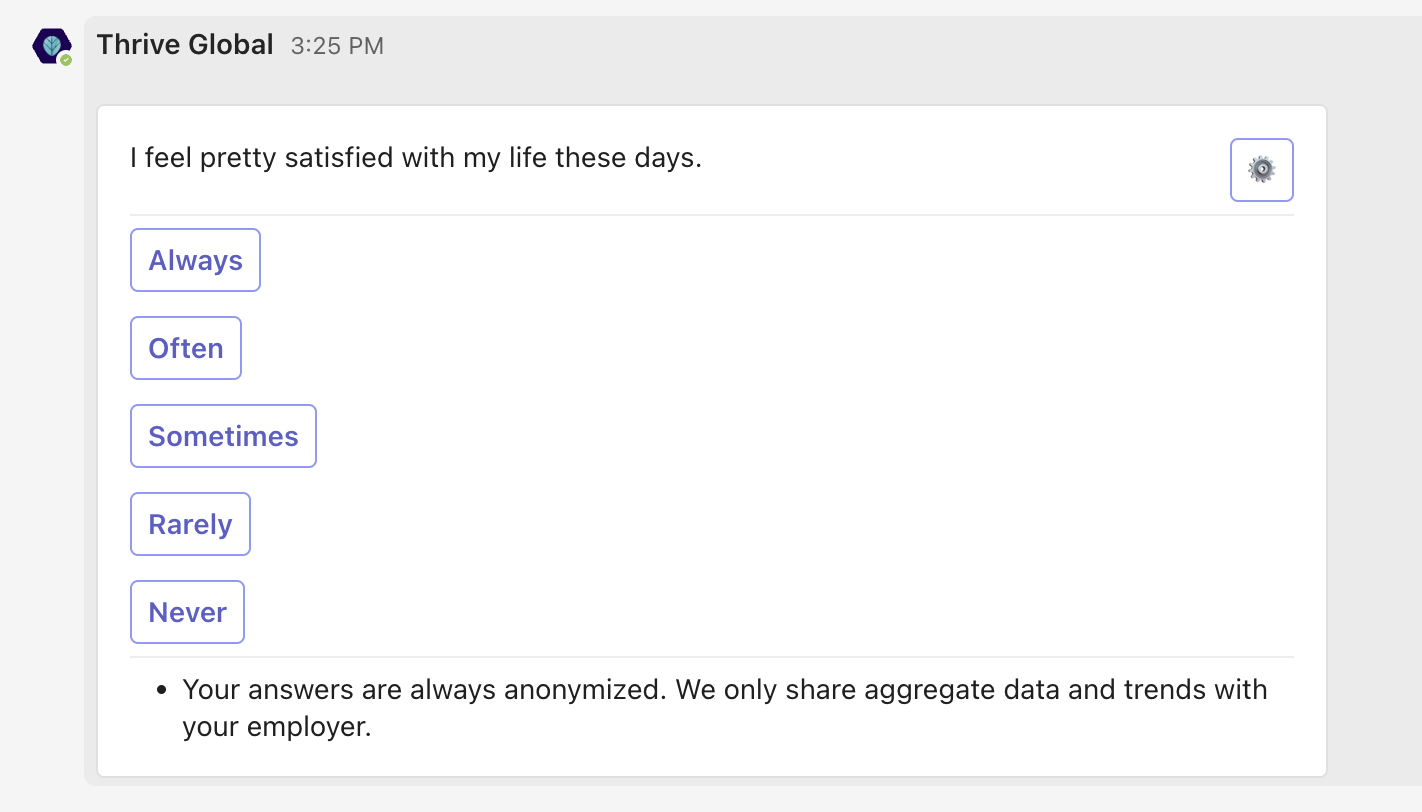Click the 3:25 PM message timestamp

pyautogui.click(x=337, y=46)
